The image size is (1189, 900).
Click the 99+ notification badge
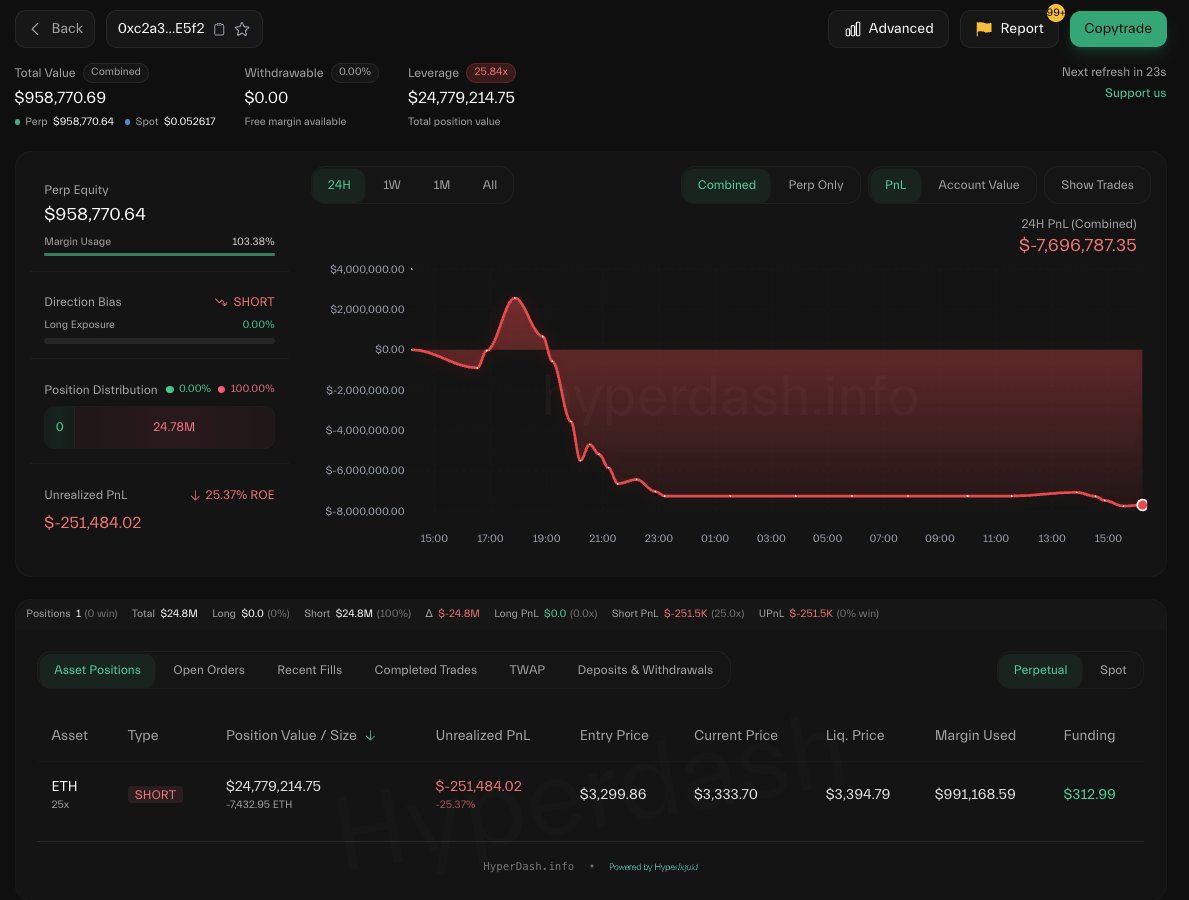click(x=1055, y=13)
